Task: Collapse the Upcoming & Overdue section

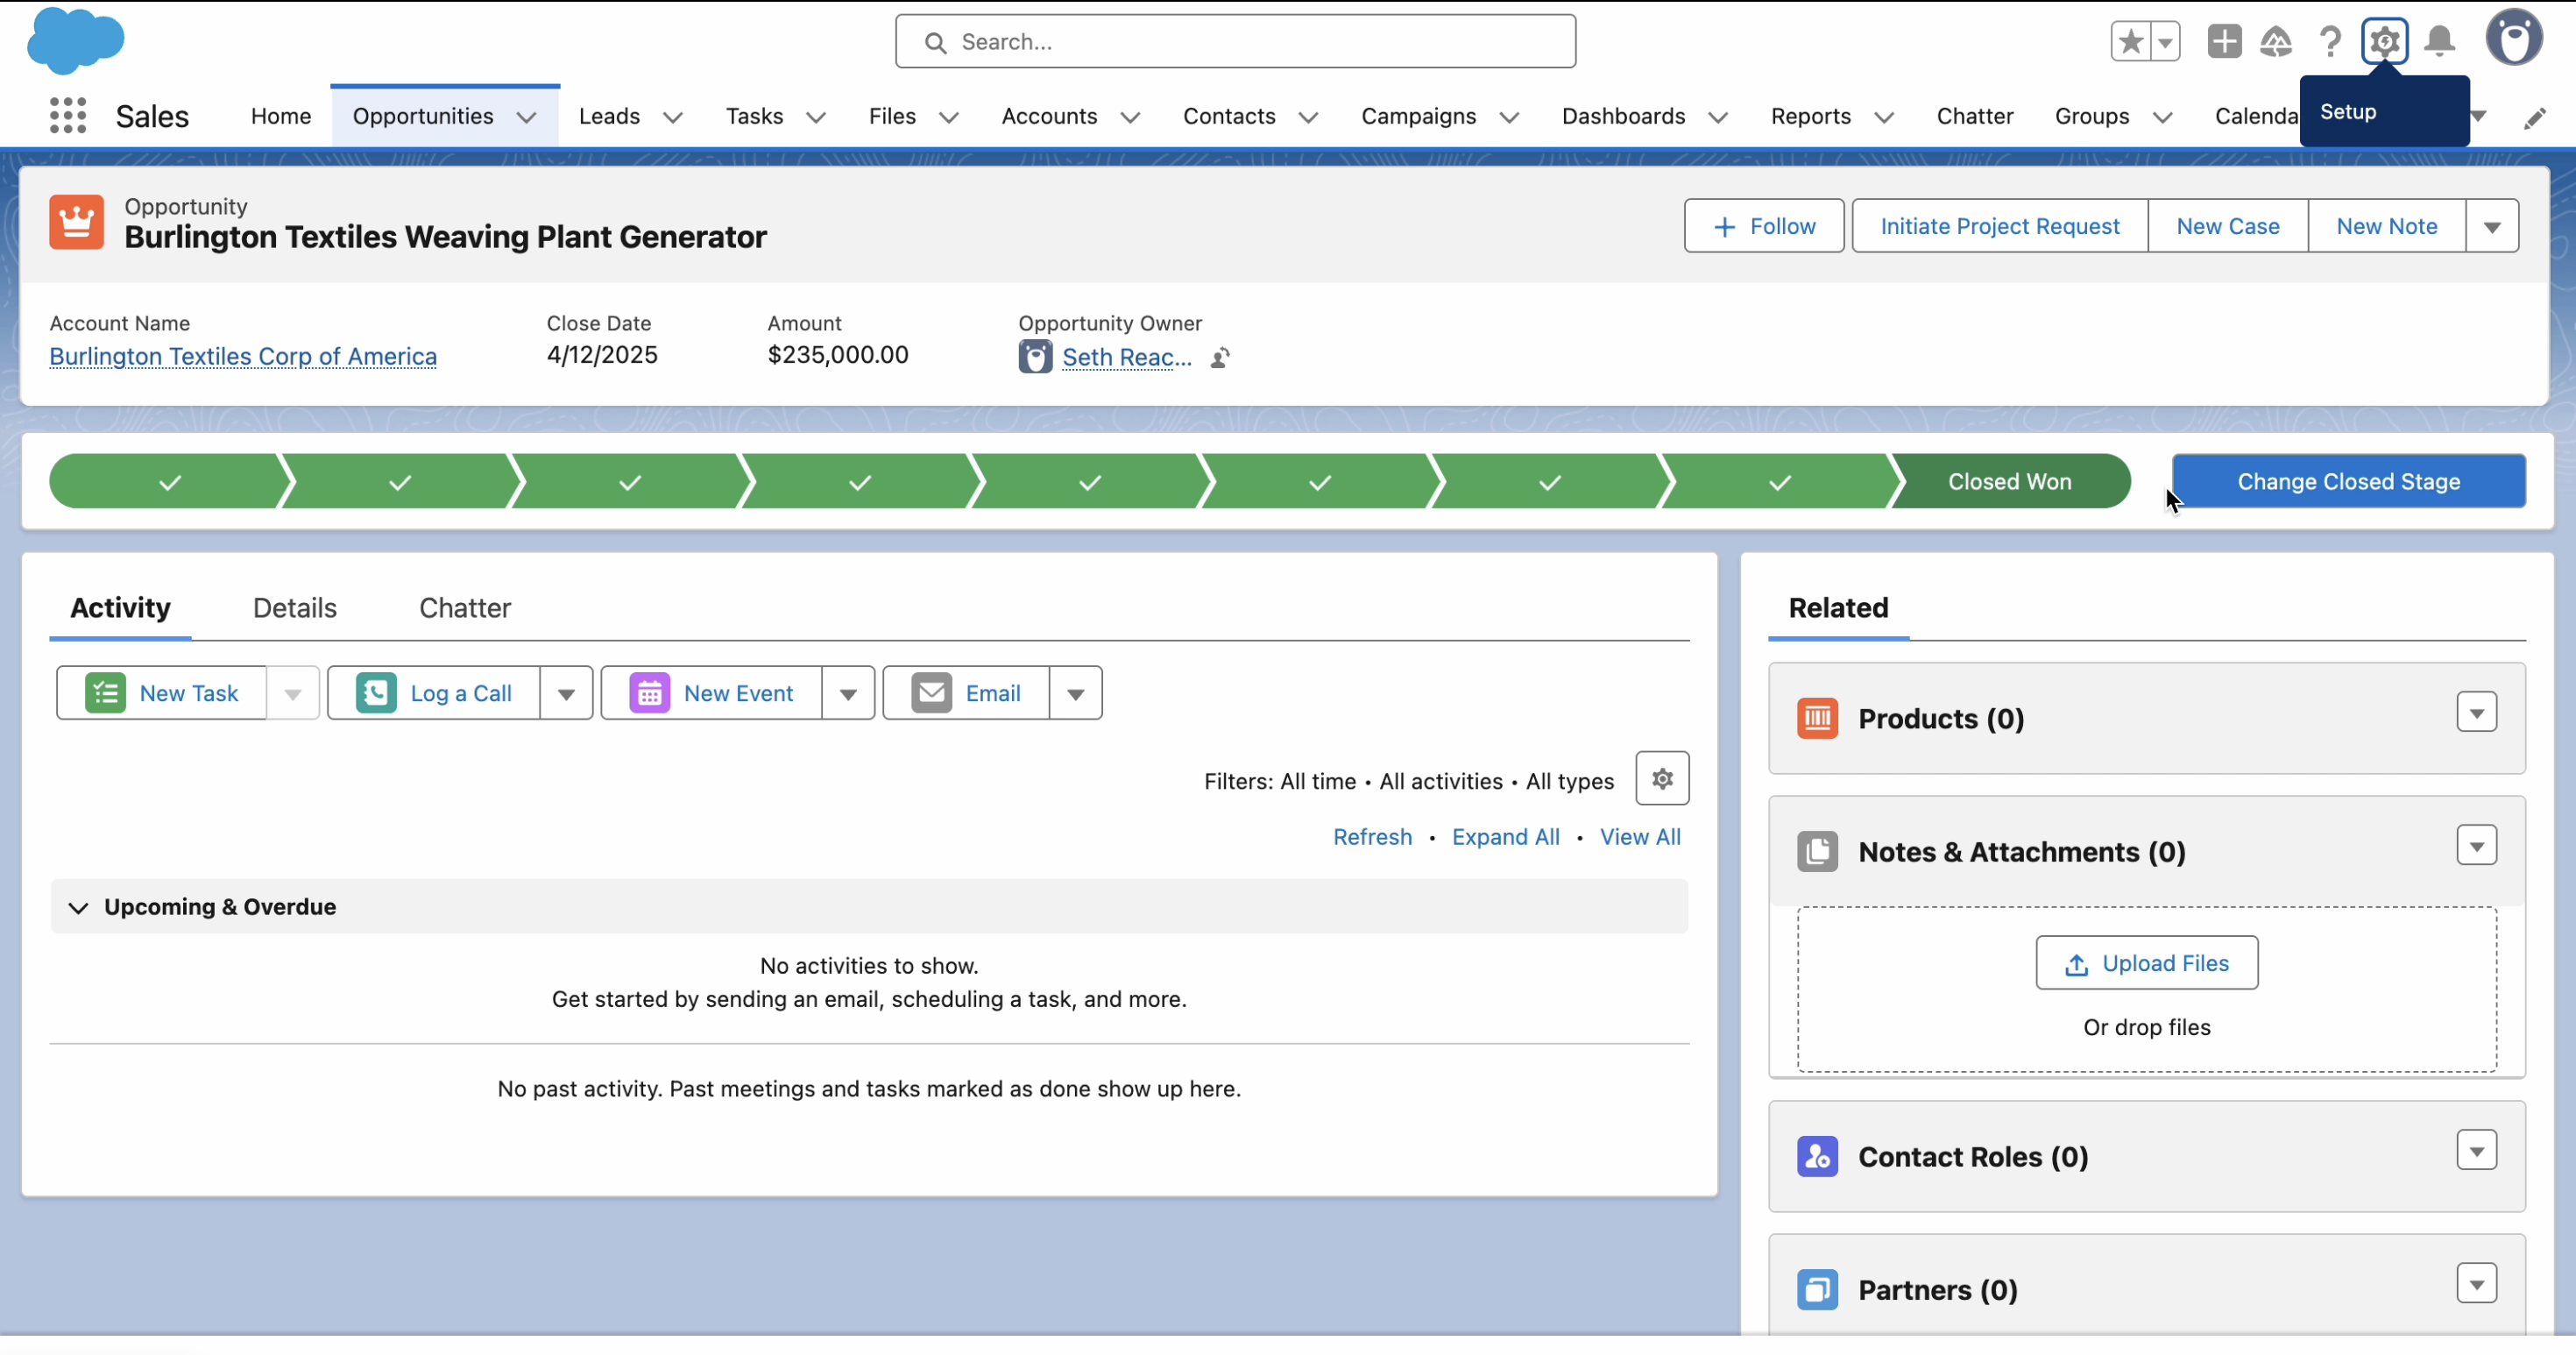Action: click(78, 908)
